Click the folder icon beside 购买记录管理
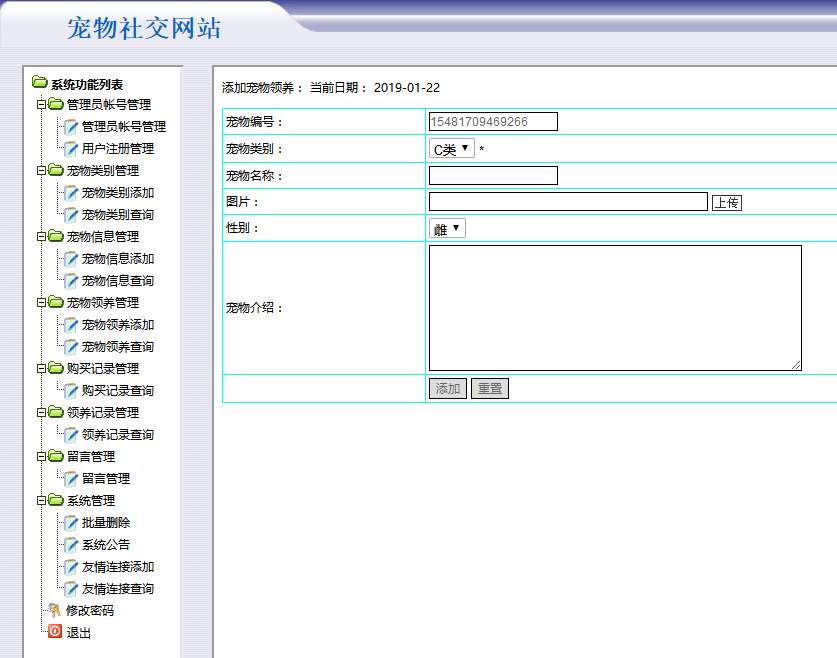The image size is (837, 658). pos(56,368)
